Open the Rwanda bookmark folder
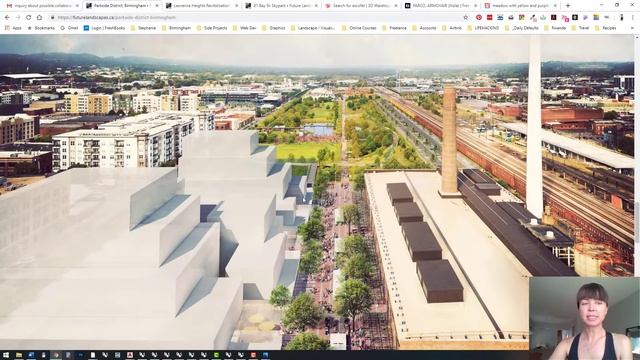The width and height of the screenshot is (640, 360). (554, 28)
